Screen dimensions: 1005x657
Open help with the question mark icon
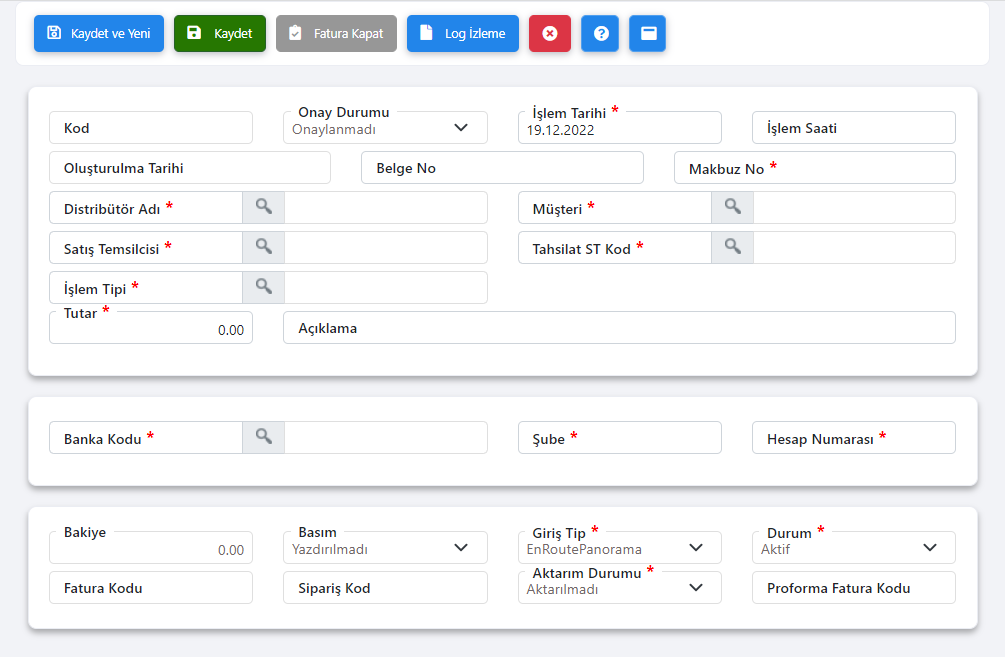[x=600, y=33]
